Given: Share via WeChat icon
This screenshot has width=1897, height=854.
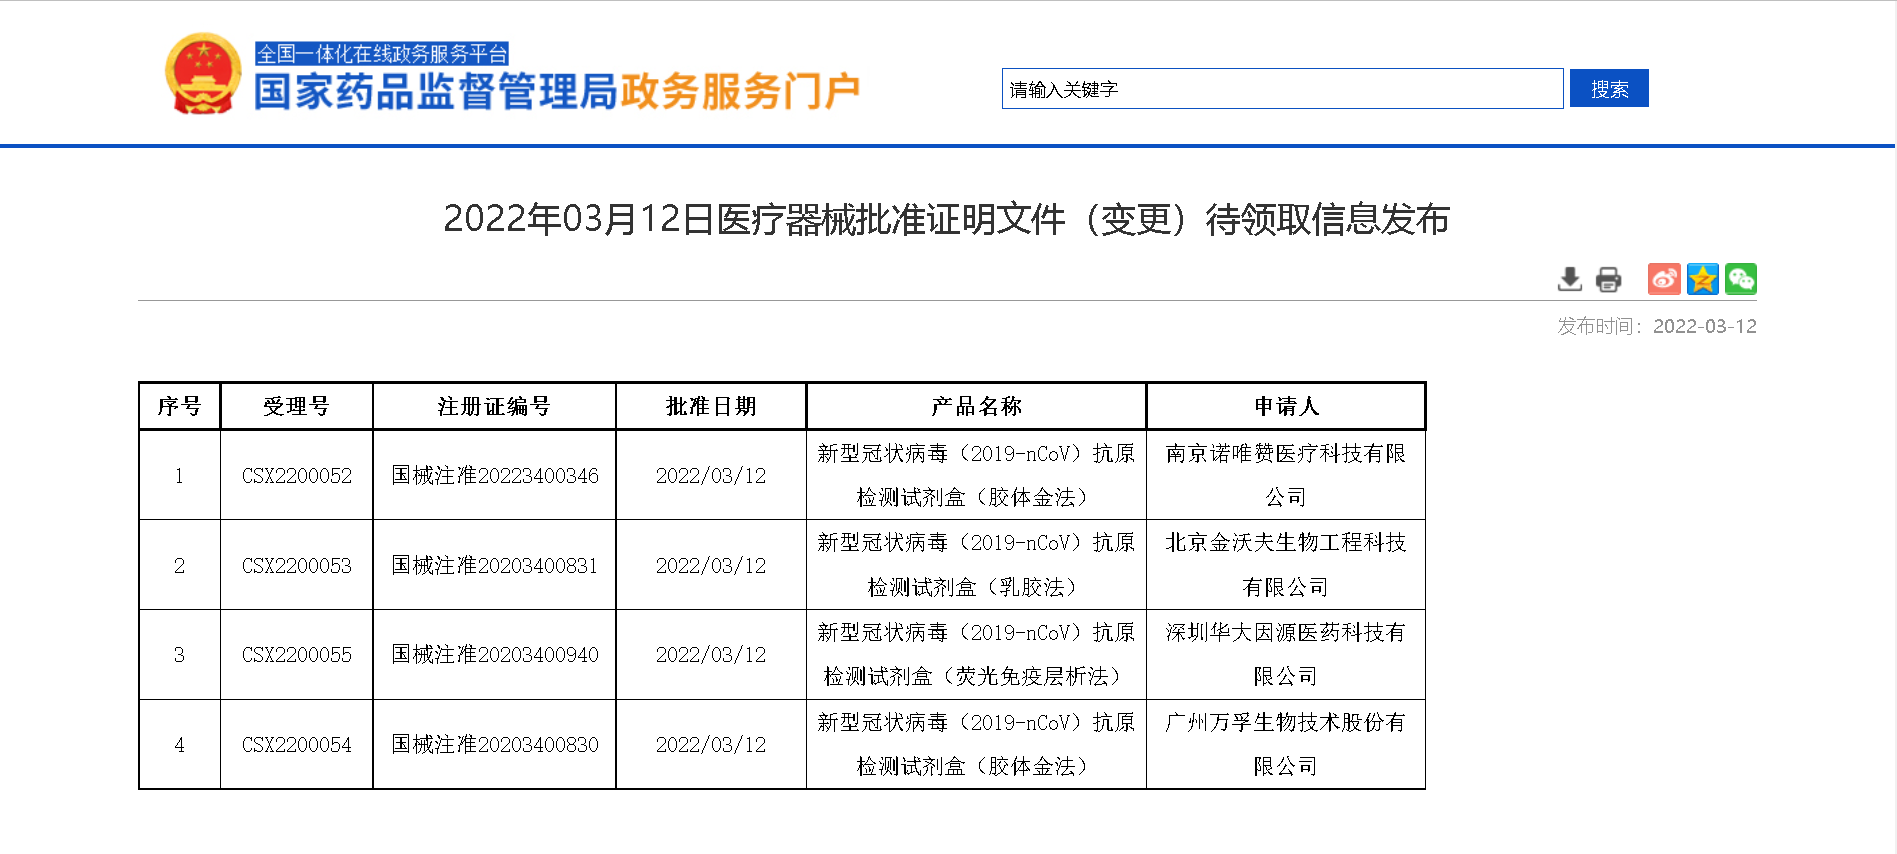Looking at the screenshot, I should point(1741,279).
